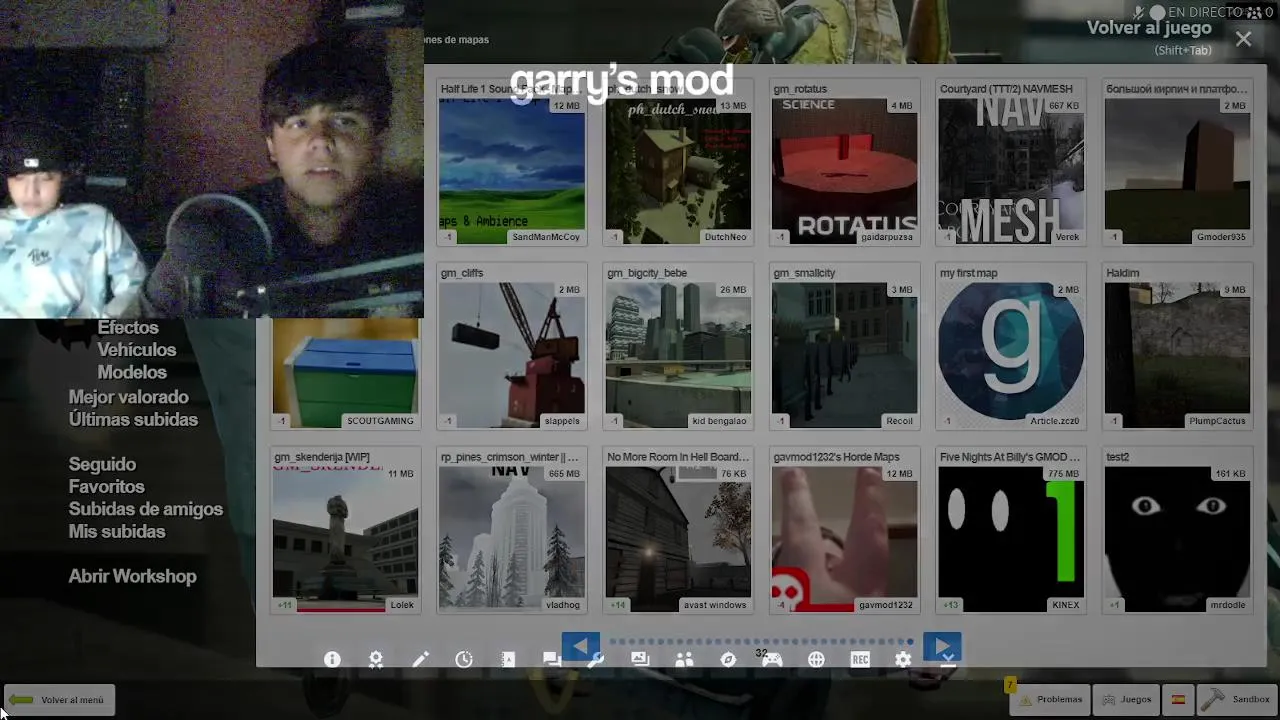Open gm_bigcity_bebe map thumbnail

pyautogui.click(x=678, y=355)
